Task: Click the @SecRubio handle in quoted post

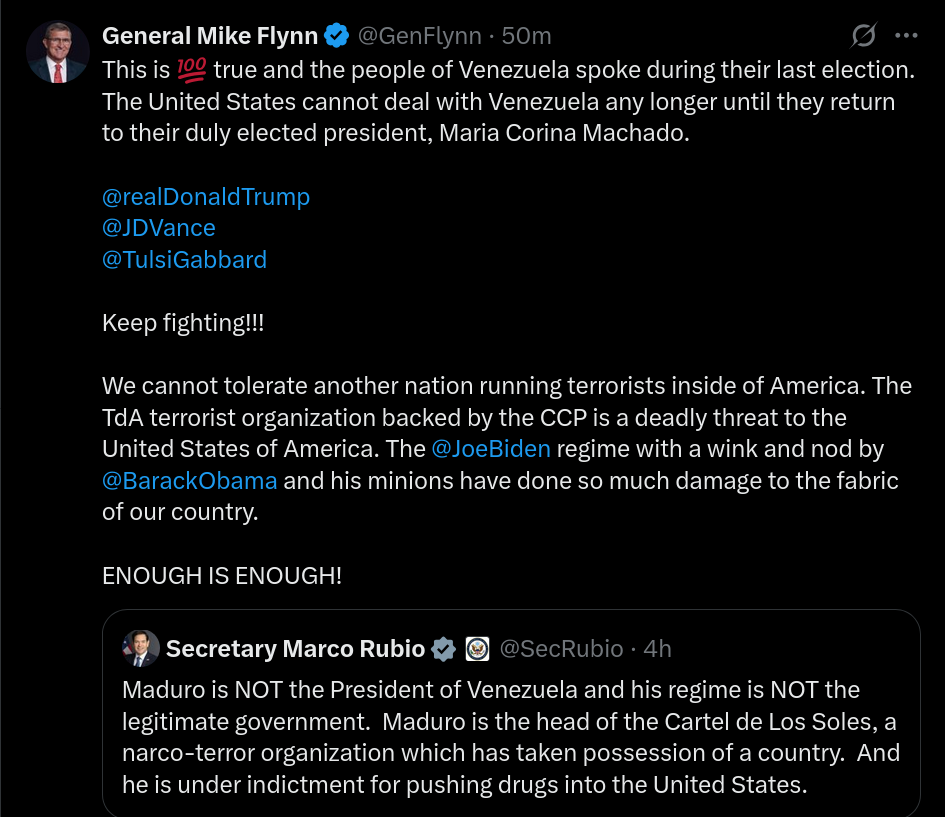Action: 561,649
